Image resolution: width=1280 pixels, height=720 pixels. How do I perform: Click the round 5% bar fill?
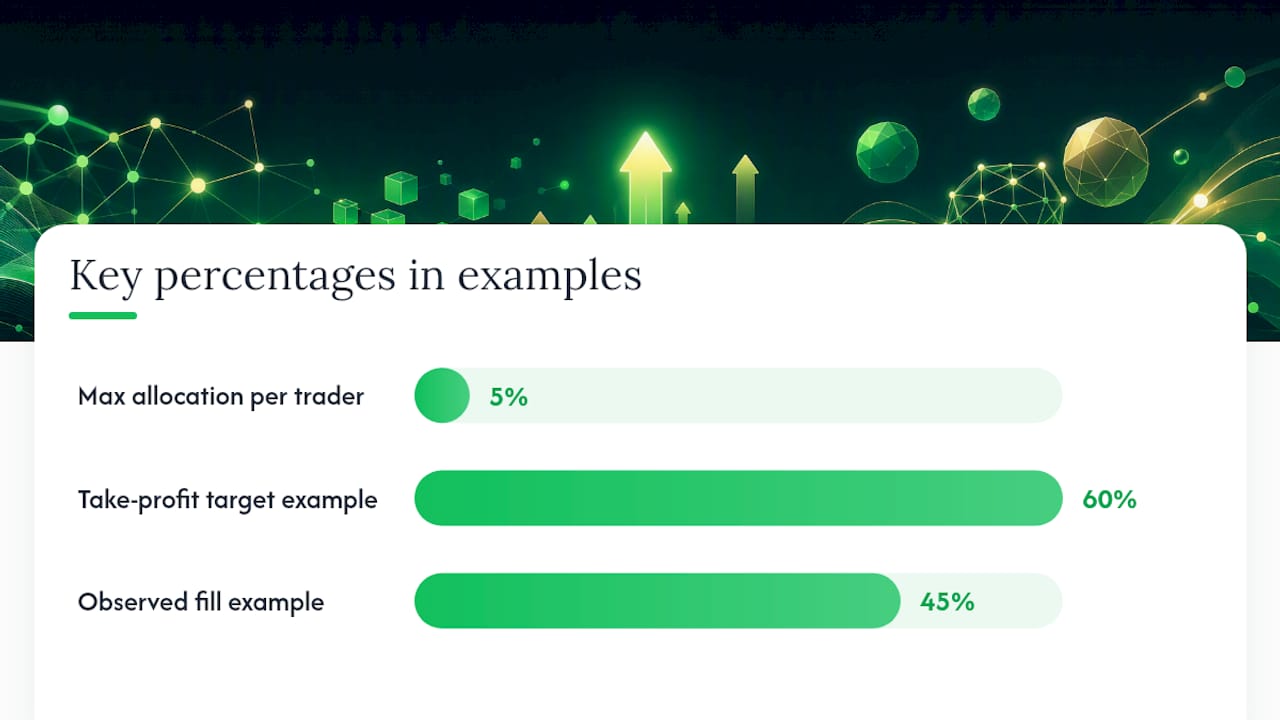(x=442, y=395)
